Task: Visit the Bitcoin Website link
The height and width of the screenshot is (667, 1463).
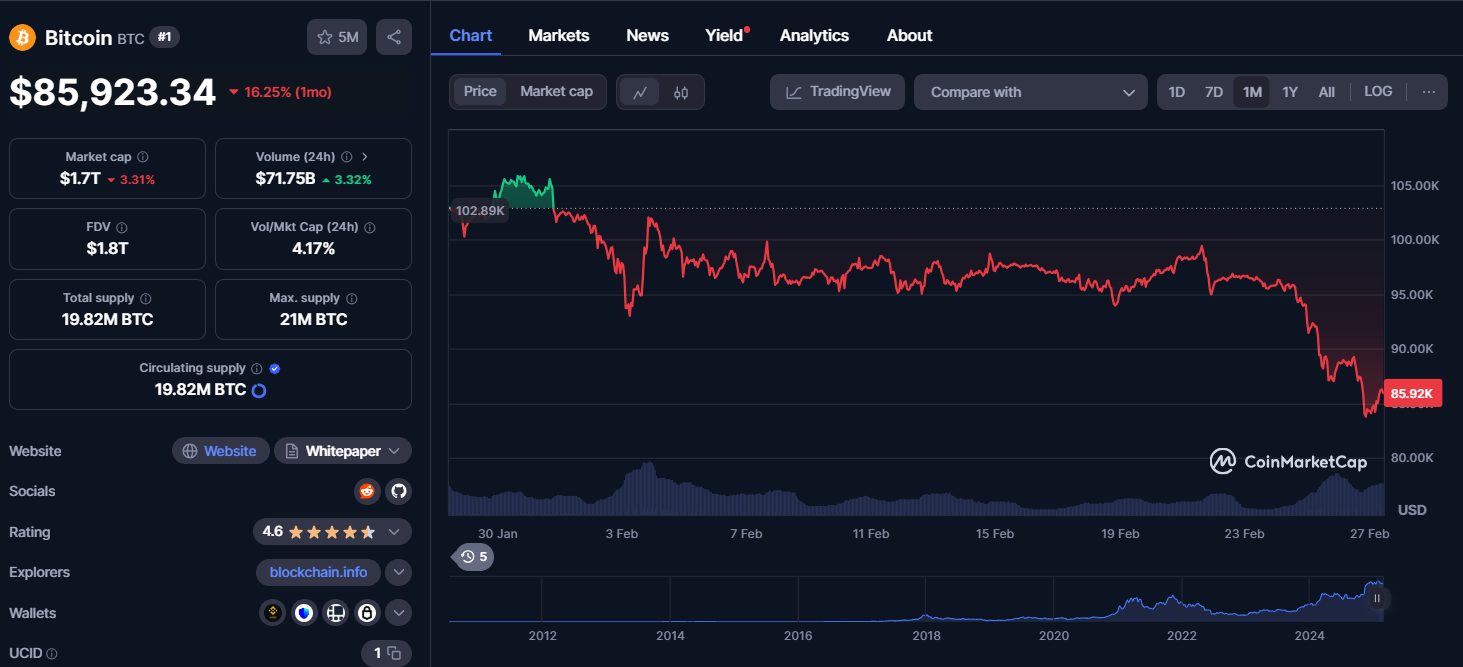Action: (221, 451)
